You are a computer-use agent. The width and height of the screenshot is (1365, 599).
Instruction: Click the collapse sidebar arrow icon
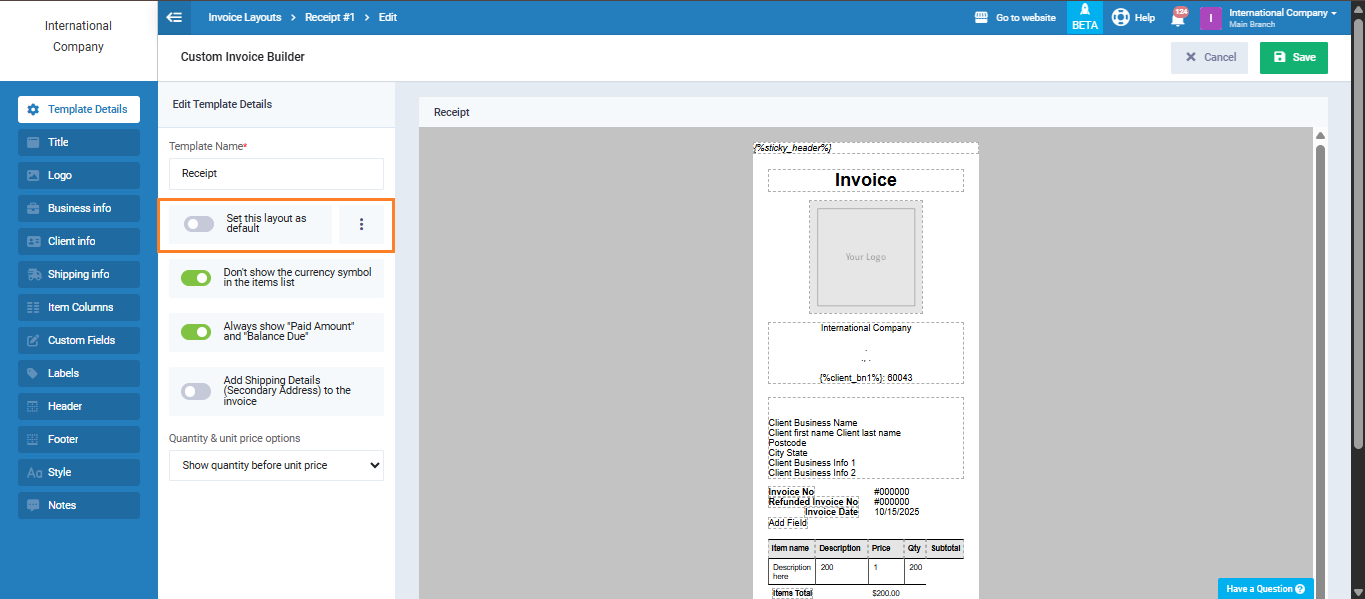pyautogui.click(x=175, y=17)
